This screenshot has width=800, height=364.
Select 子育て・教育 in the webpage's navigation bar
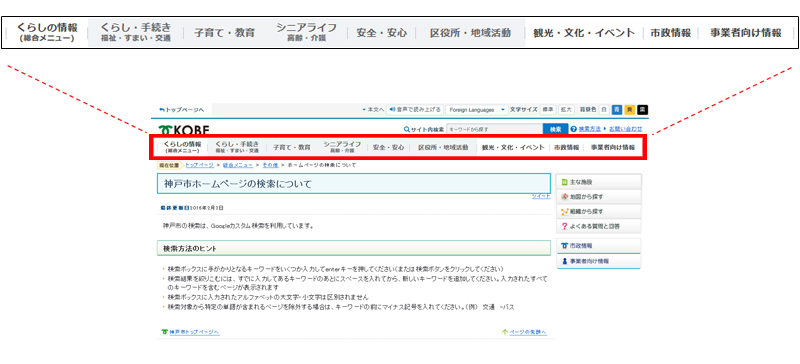[x=291, y=147]
